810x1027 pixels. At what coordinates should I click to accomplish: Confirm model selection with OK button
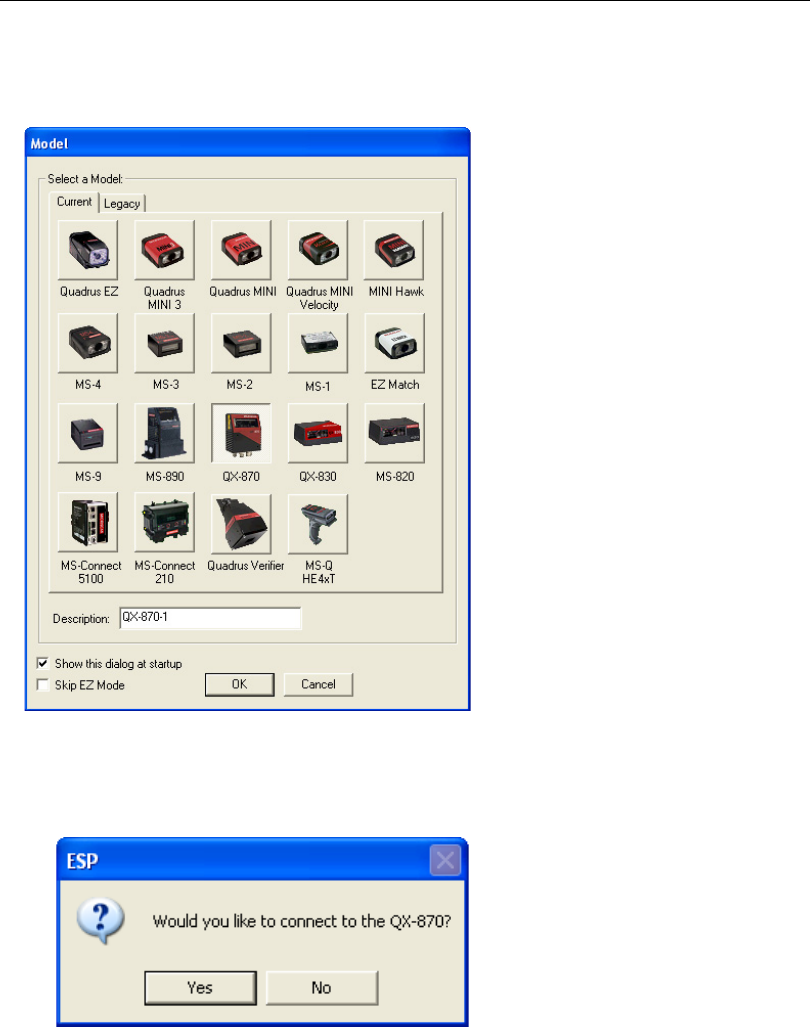[240, 684]
